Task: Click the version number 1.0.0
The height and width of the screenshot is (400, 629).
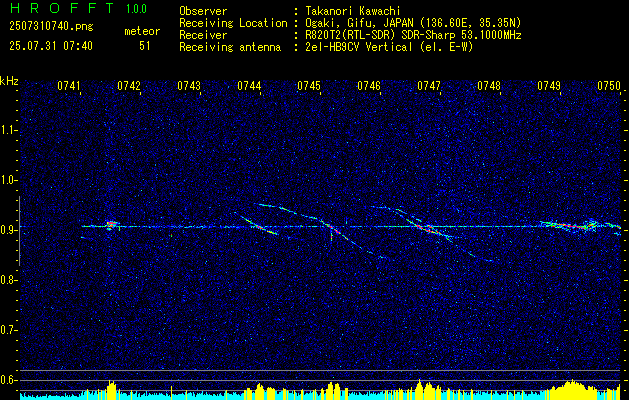Action: coord(136,8)
